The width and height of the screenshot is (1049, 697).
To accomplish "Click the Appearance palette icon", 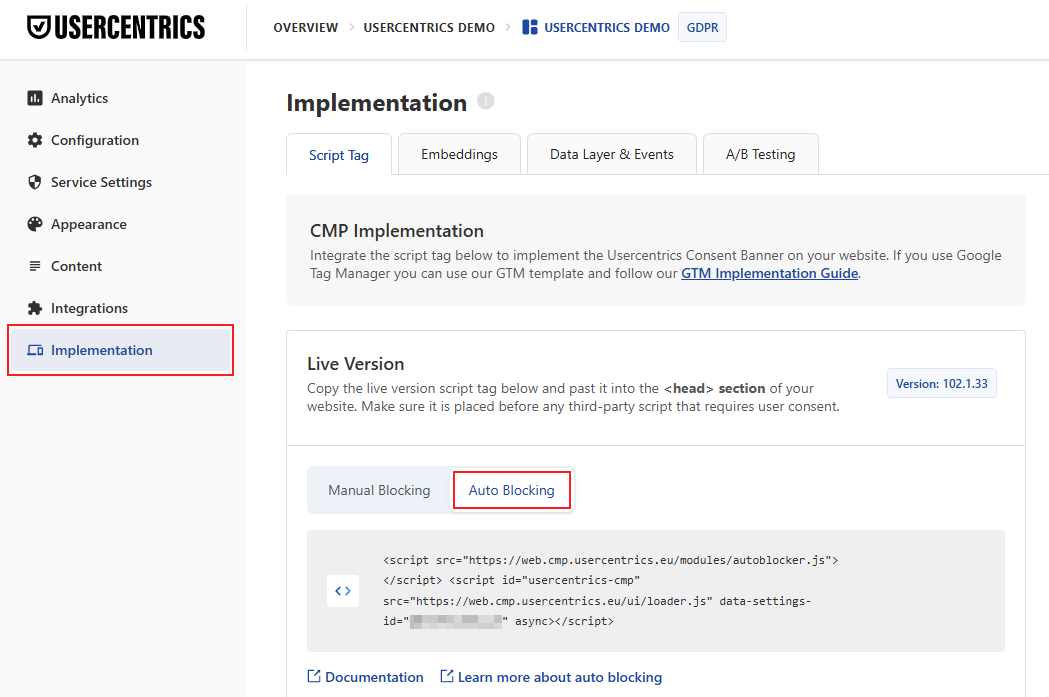I will pos(35,224).
